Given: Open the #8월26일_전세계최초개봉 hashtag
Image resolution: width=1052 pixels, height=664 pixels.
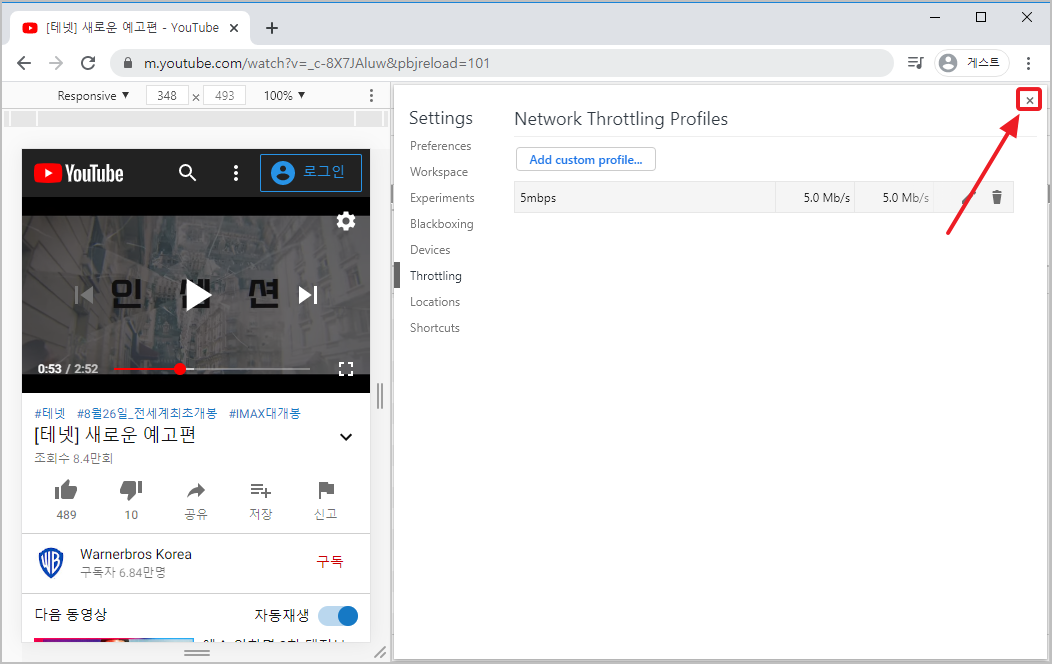Looking at the screenshot, I should coord(147,414).
